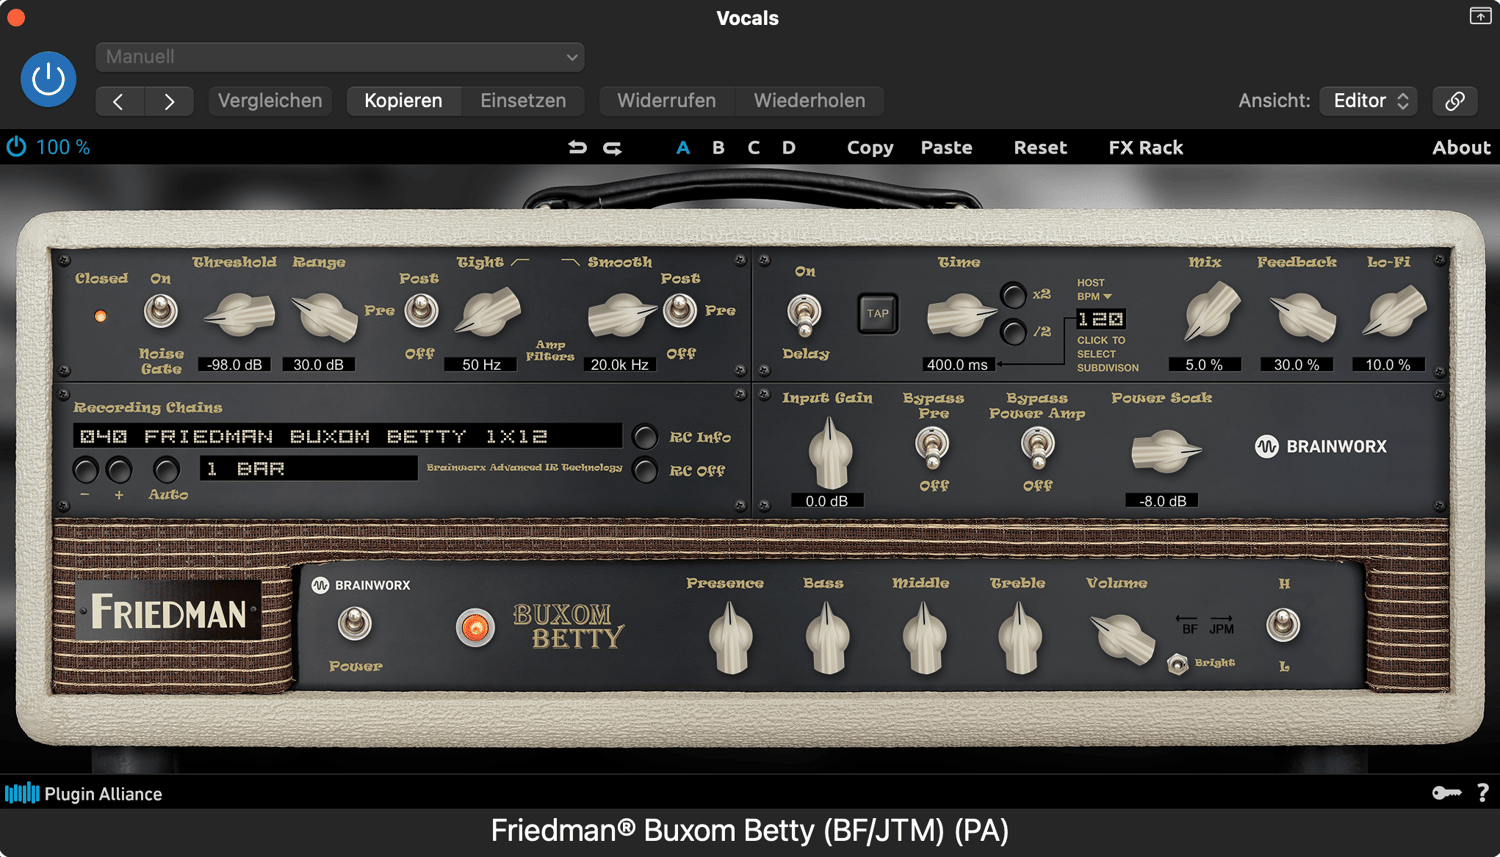Open the About menu item
The image size is (1500, 857).
point(1461,148)
